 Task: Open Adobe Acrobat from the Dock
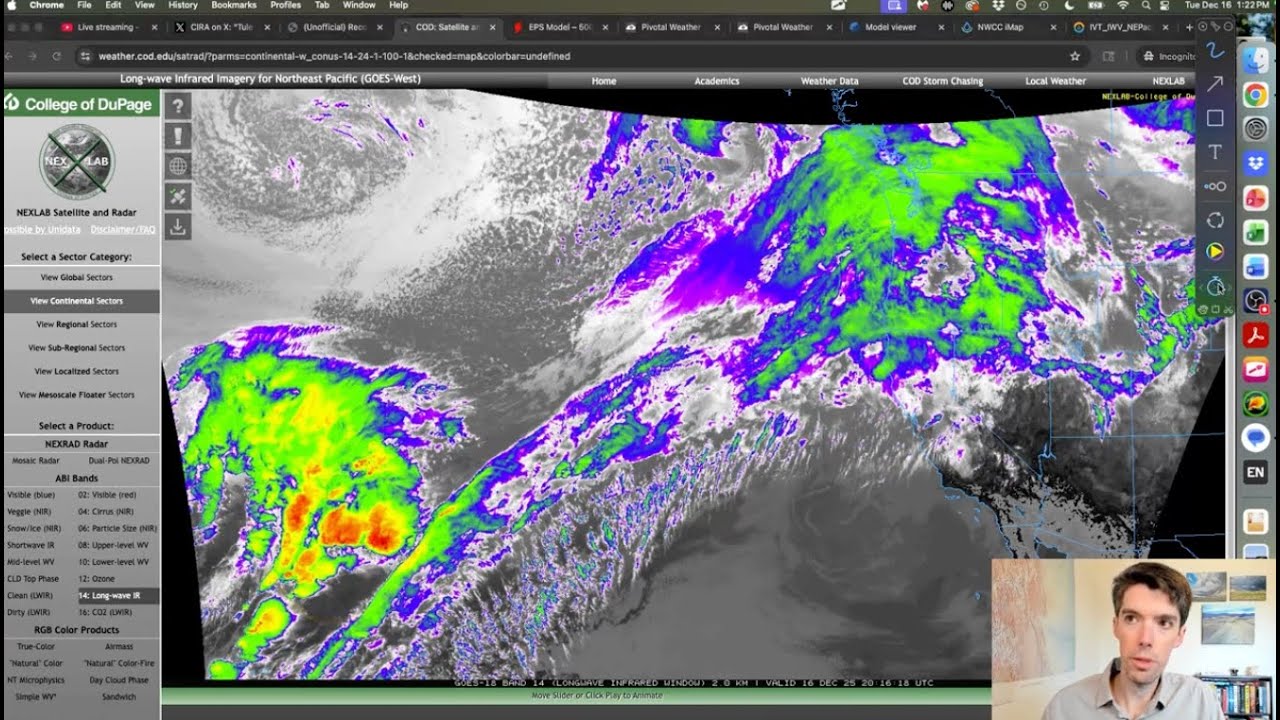(x=1256, y=335)
